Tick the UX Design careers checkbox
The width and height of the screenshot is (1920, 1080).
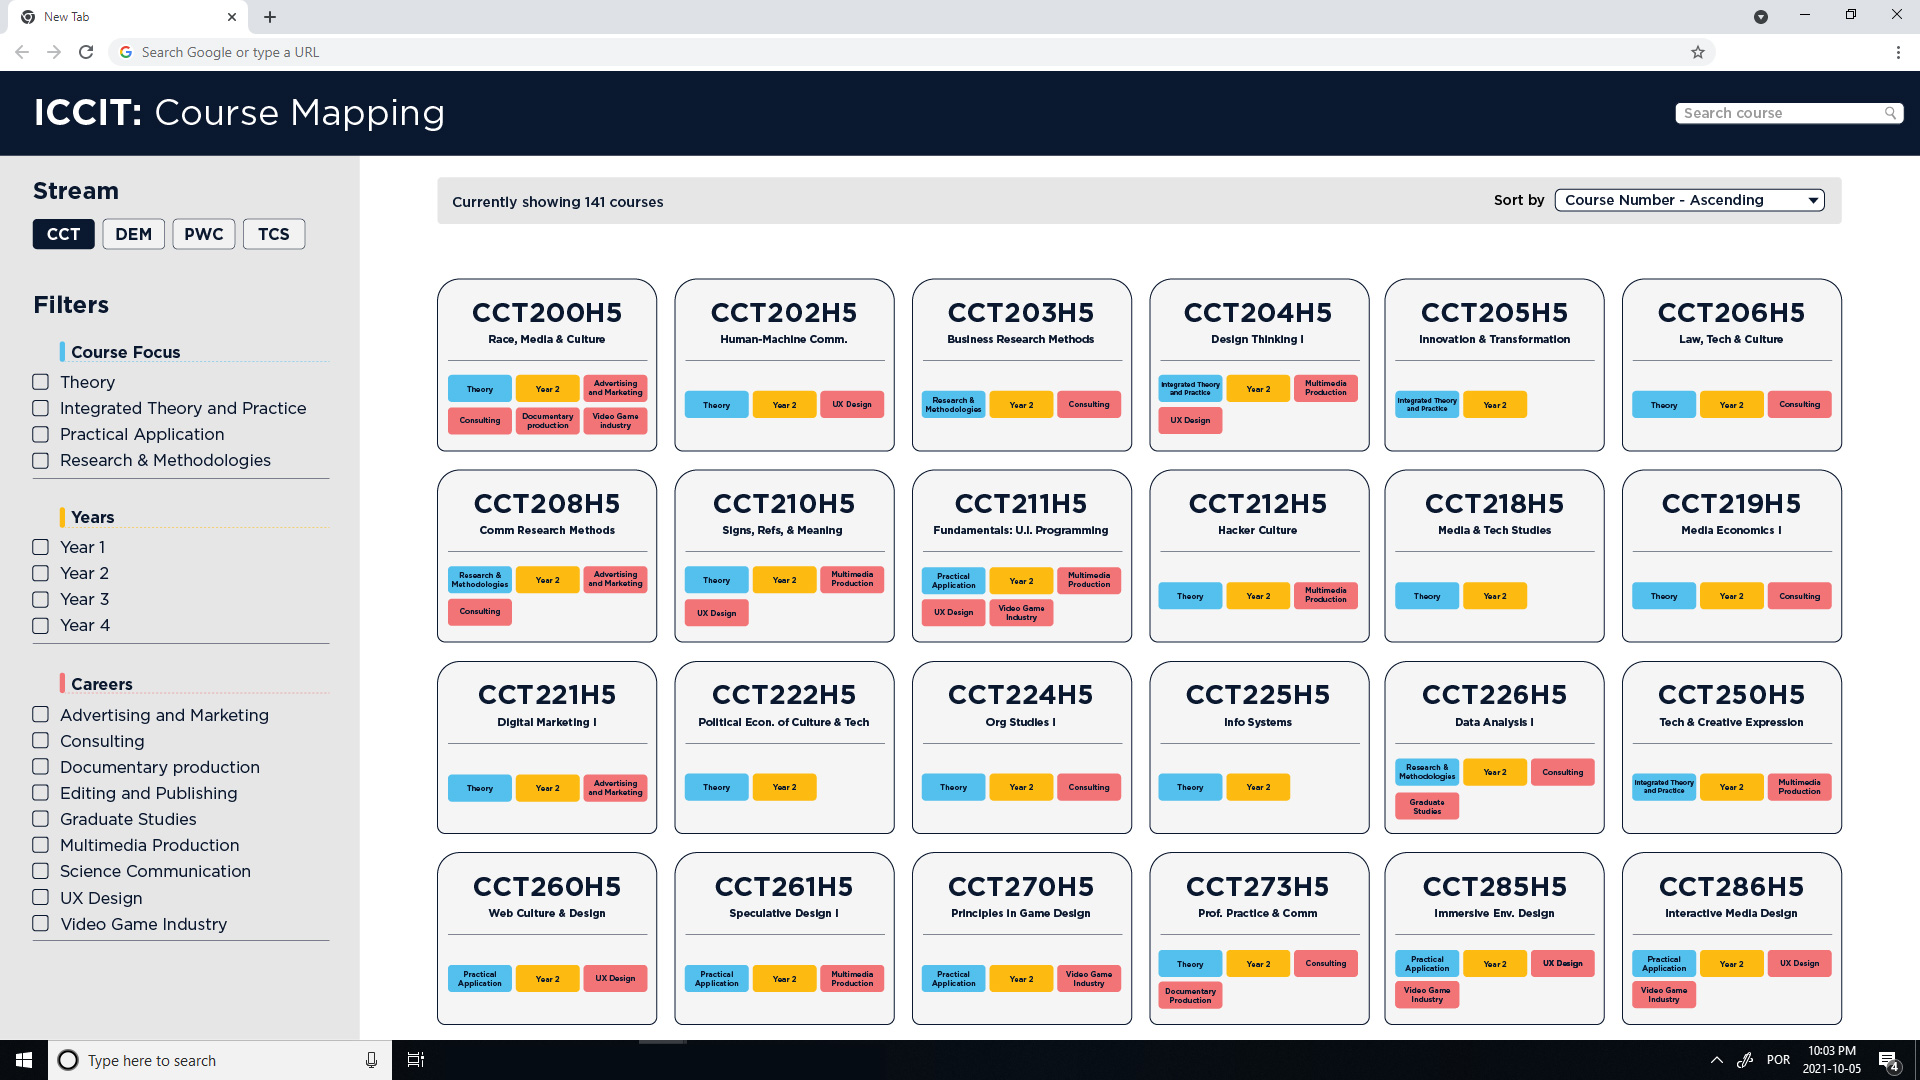coord(41,898)
